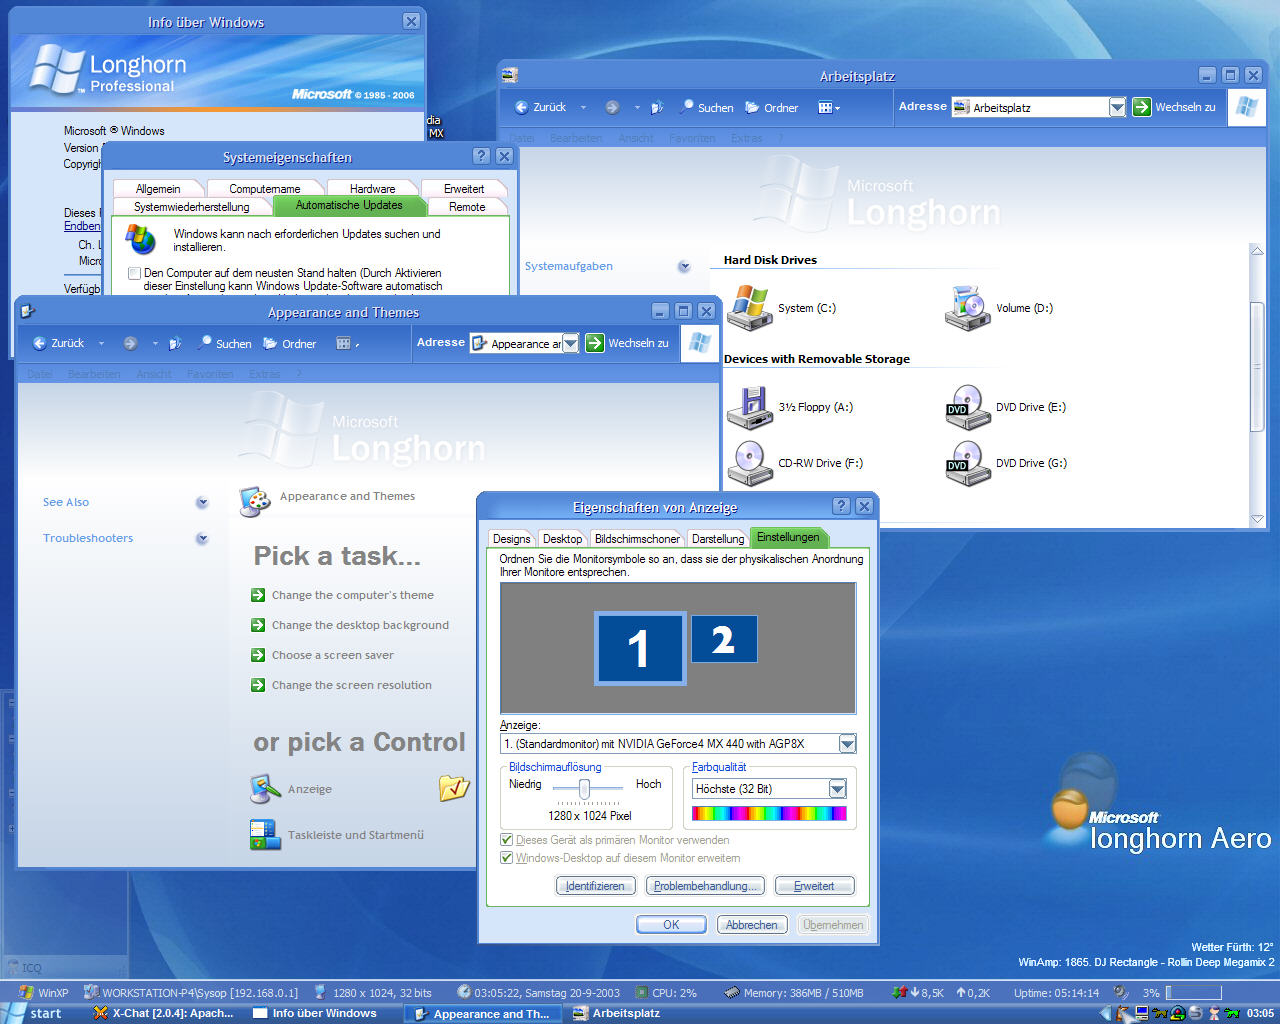Viewport: 1280px width, 1024px height.
Task: Open Volume (D:) drive icon
Action: tap(967, 307)
